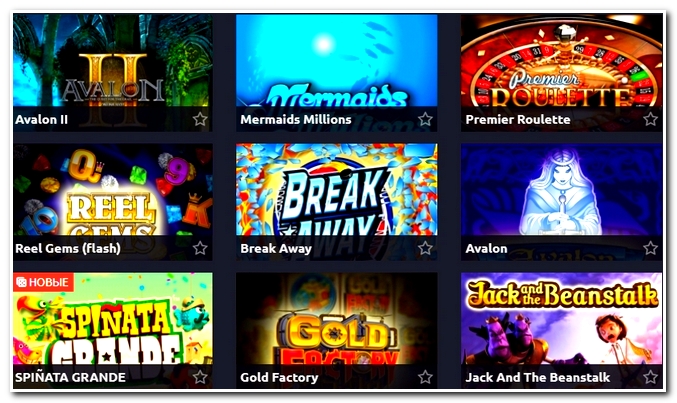
Task: Open the Break Away hockey game tile
Action: [x=336, y=190]
